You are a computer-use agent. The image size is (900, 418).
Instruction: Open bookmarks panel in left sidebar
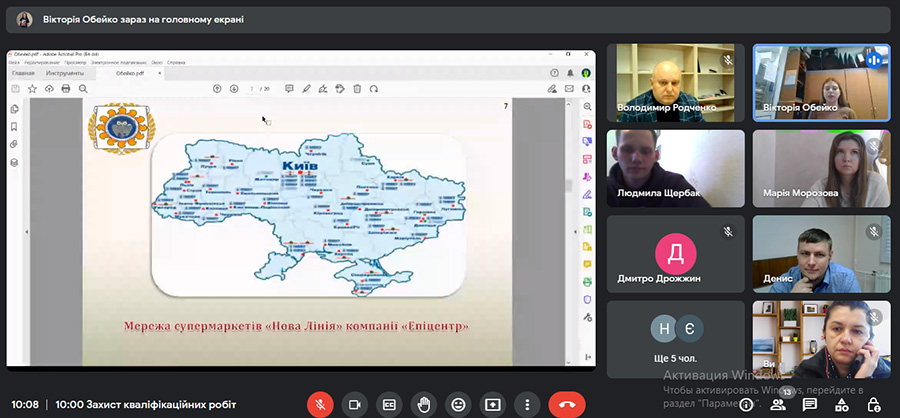(15, 126)
